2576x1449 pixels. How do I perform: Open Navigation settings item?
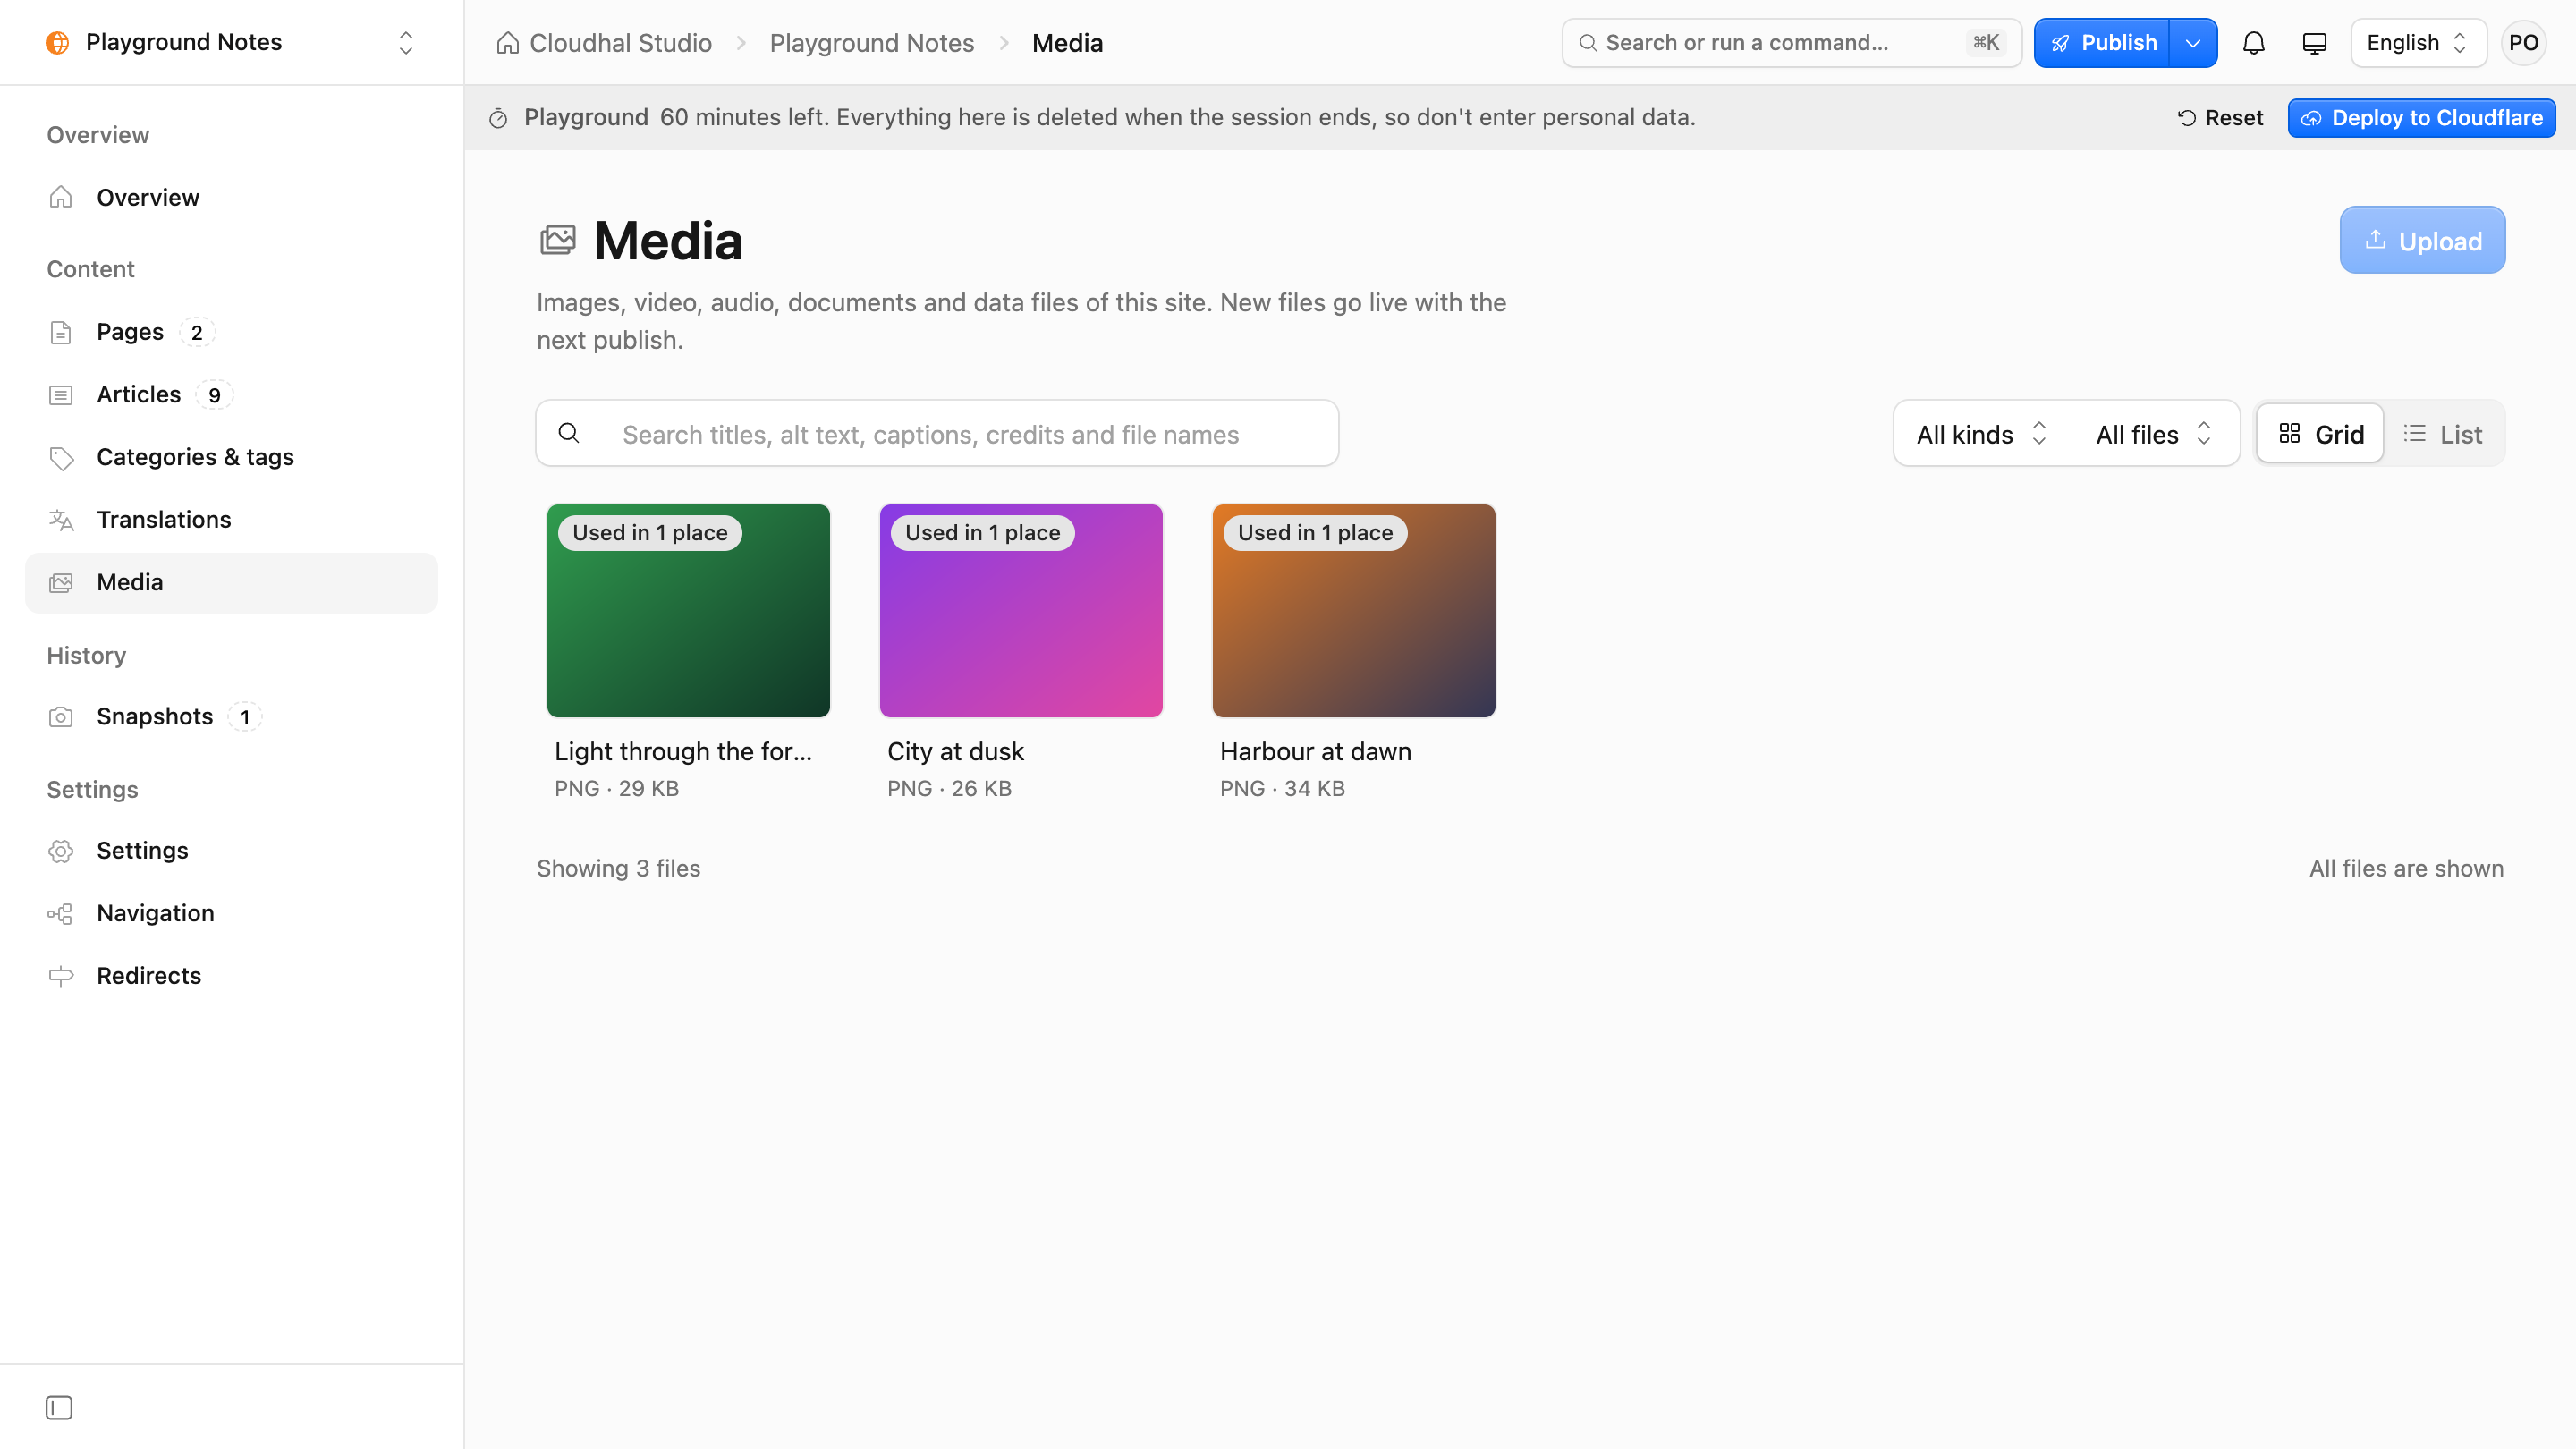(231, 913)
